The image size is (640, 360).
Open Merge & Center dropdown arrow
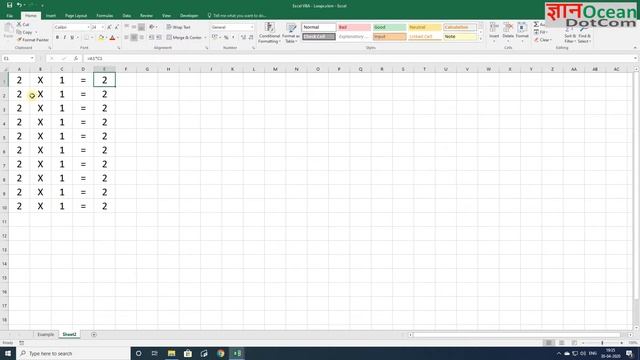pos(205,37)
